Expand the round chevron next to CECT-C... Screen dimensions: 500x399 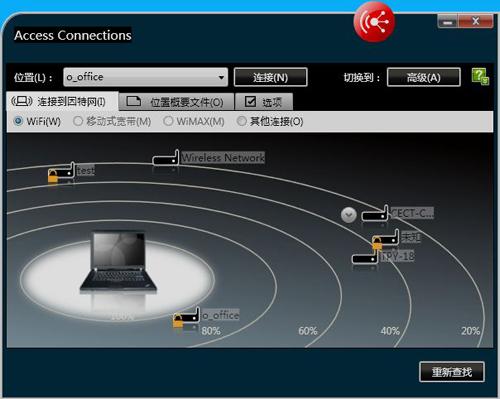pyautogui.click(x=349, y=215)
